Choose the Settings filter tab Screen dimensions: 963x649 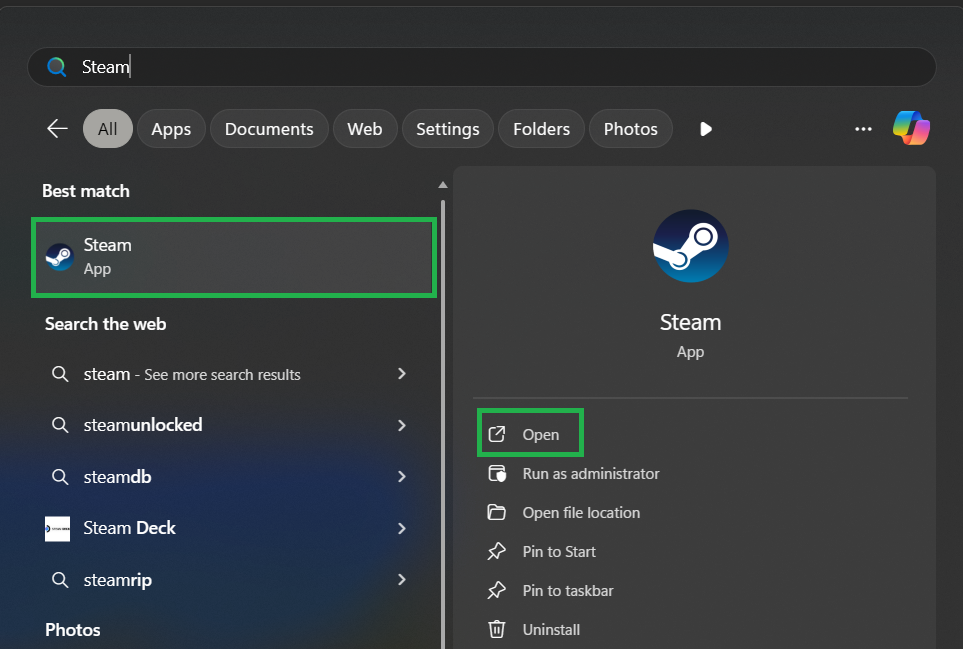[x=447, y=129]
